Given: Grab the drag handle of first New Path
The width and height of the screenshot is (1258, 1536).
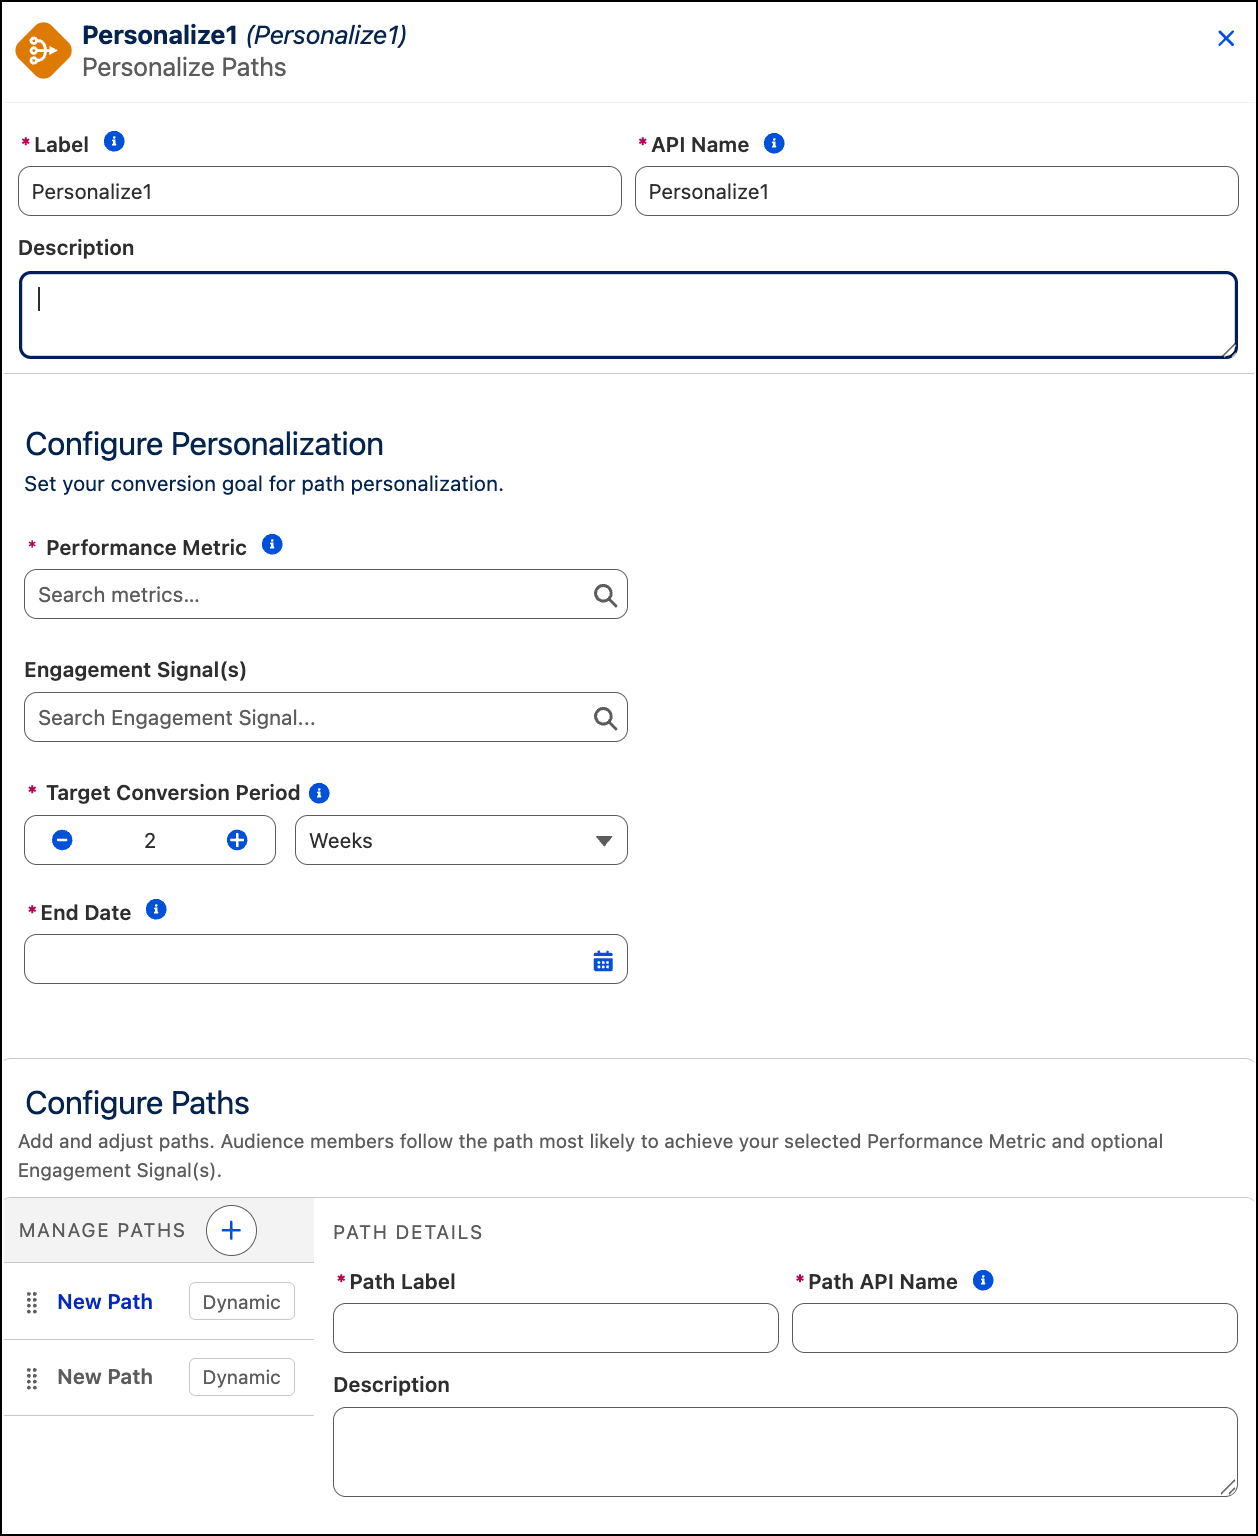Looking at the screenshot, I should 32,1302.
